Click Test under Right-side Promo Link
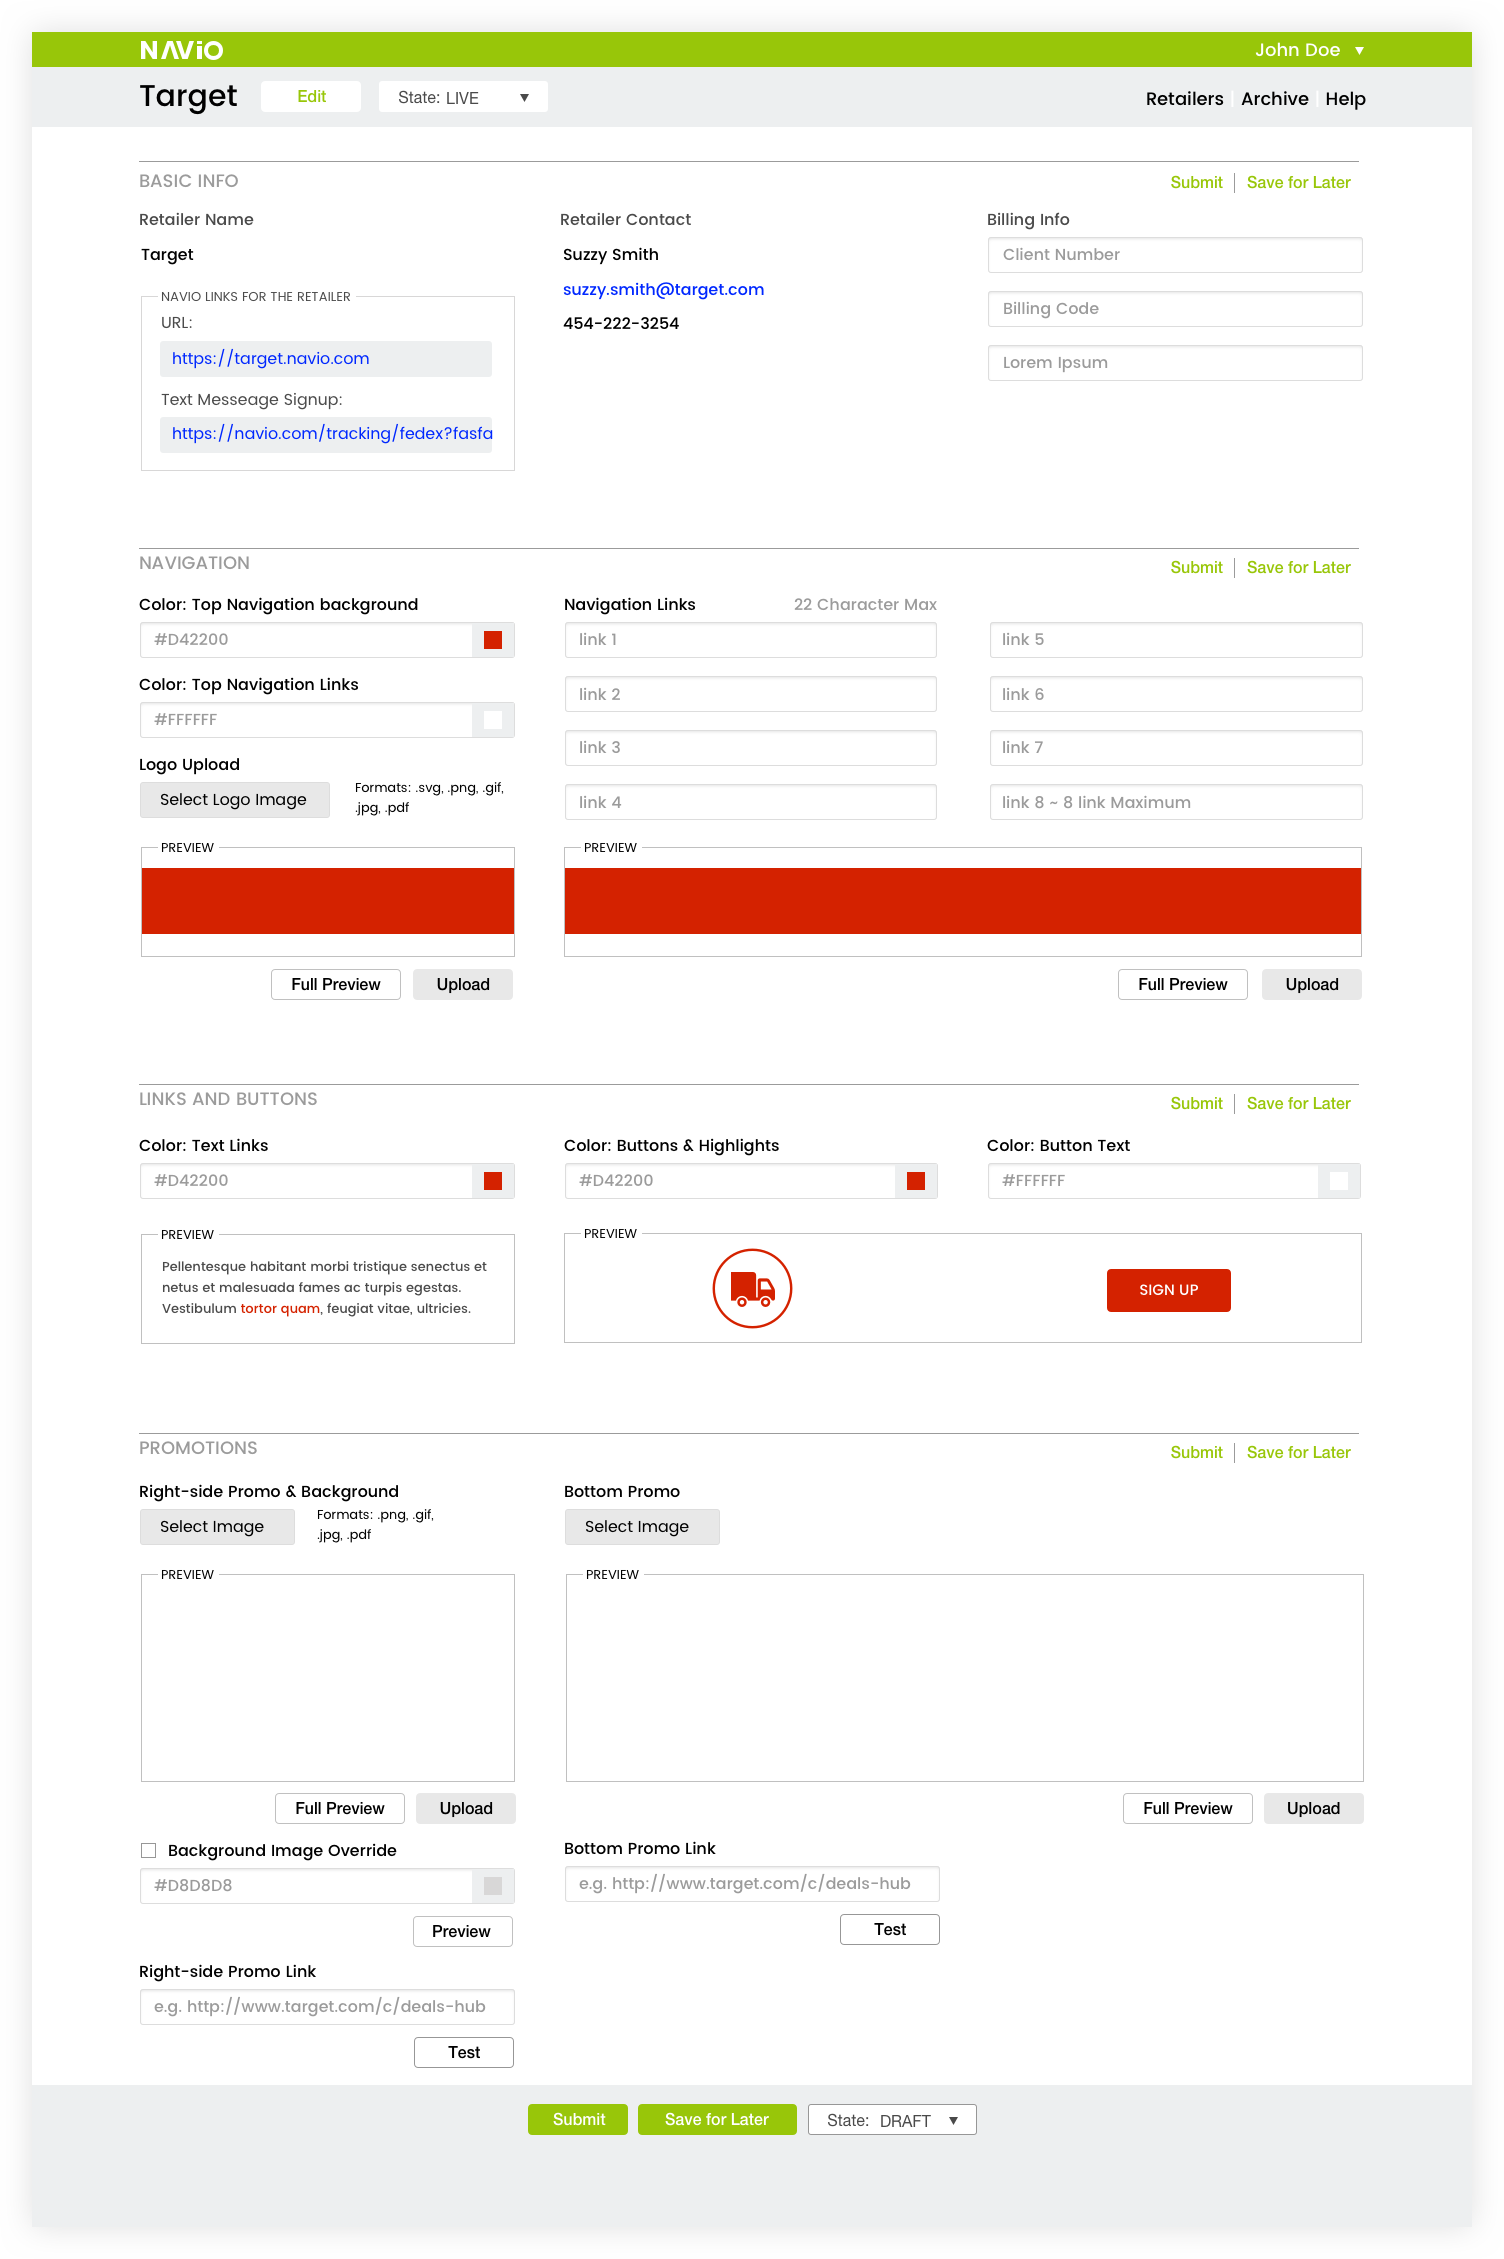This screenshot has height=2259, width=1504. tap(464, 2052)
